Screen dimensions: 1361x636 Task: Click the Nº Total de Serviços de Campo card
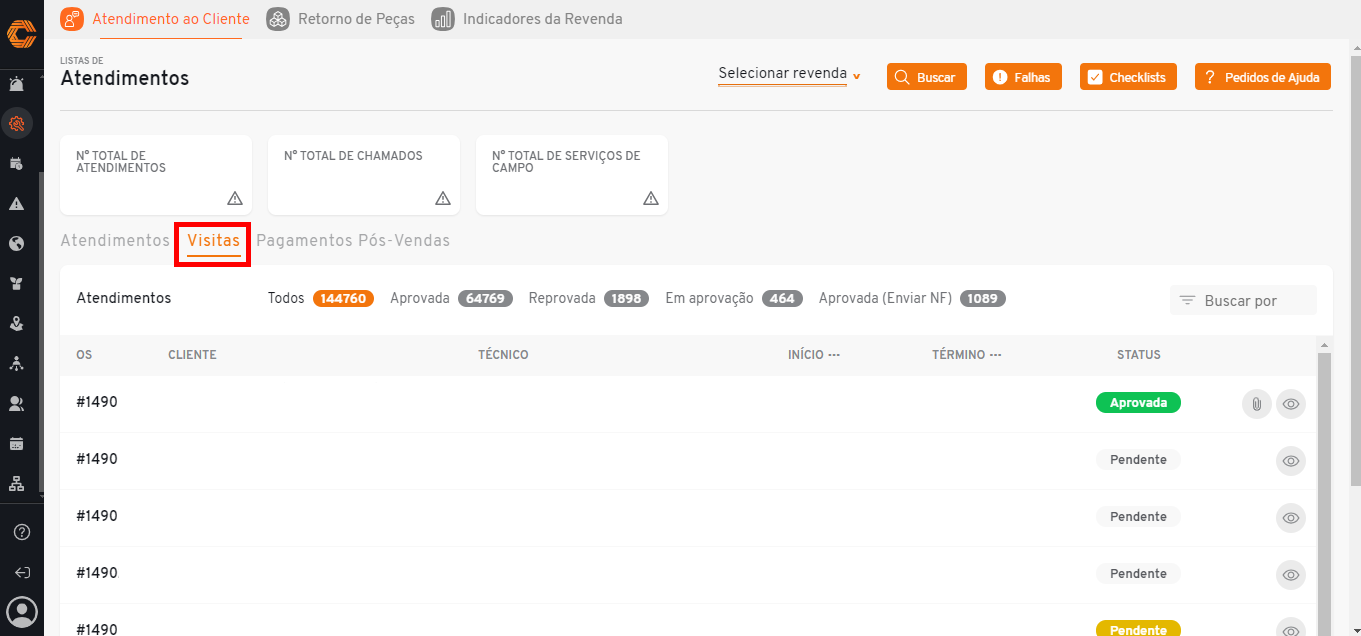pyautogui.click(x=572, y=175)
